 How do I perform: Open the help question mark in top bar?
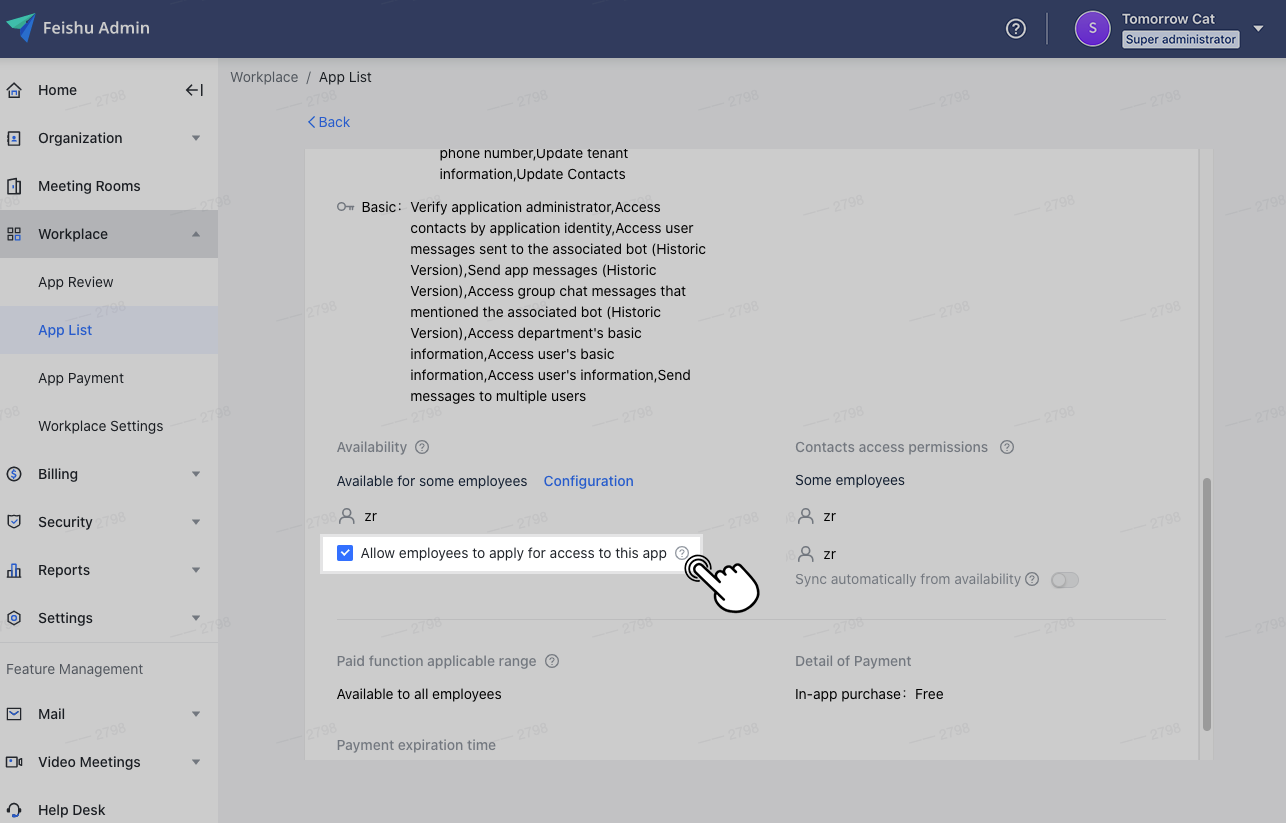coord(1015,28)
